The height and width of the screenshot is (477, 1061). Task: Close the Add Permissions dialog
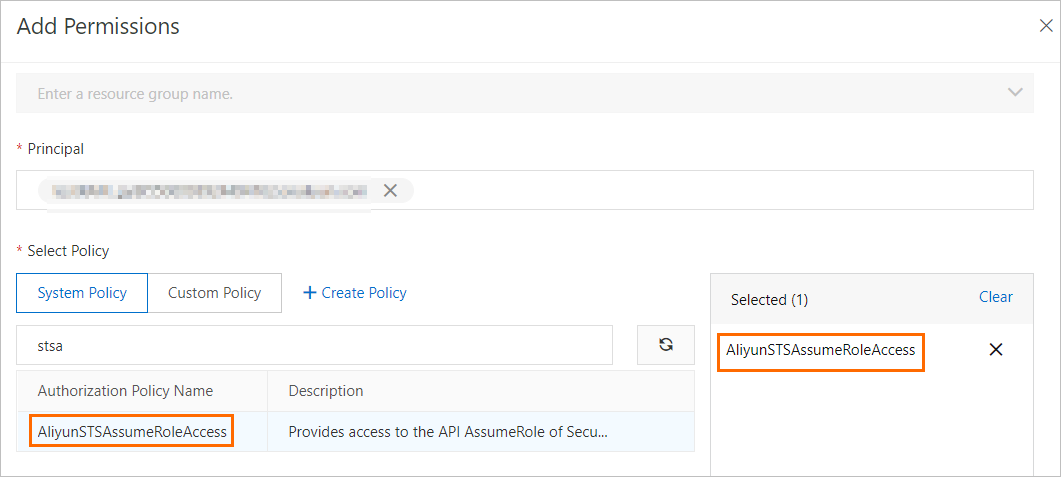pos(1046,27)
